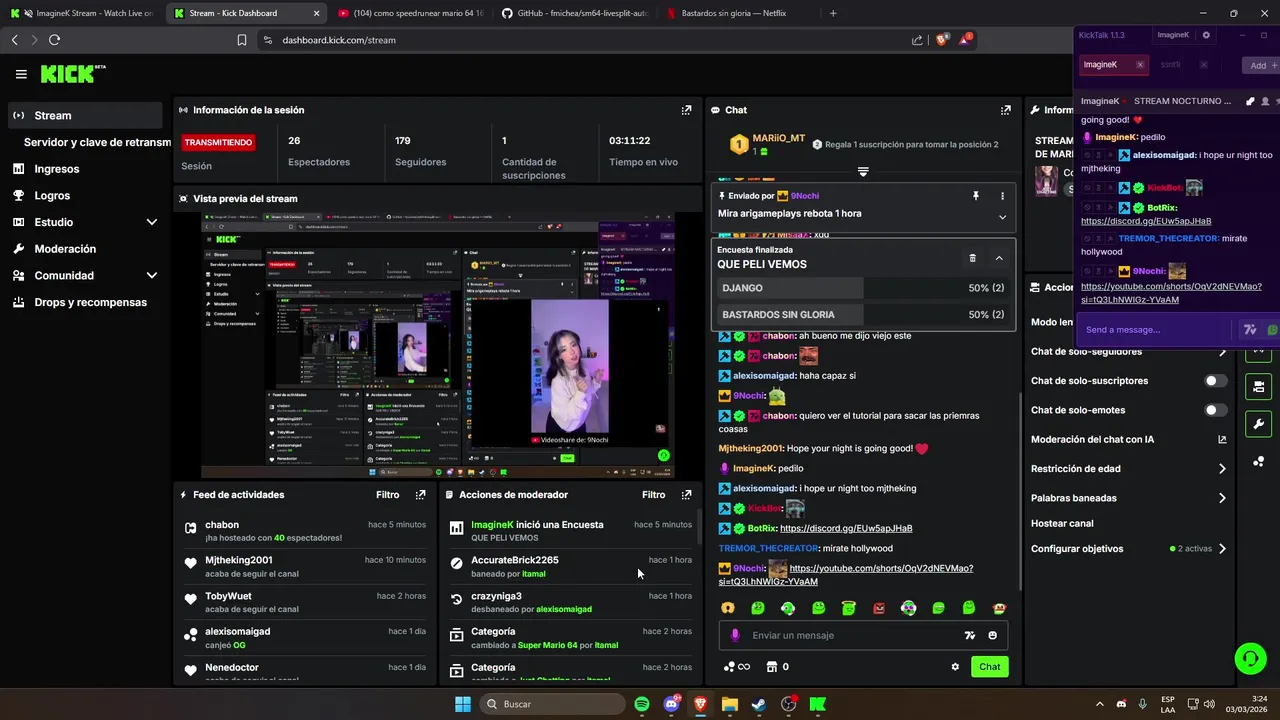This screenshot has width=1280, height=720.
Task: Open Filtro in Acciones de moderador
Action: point(653,495)
